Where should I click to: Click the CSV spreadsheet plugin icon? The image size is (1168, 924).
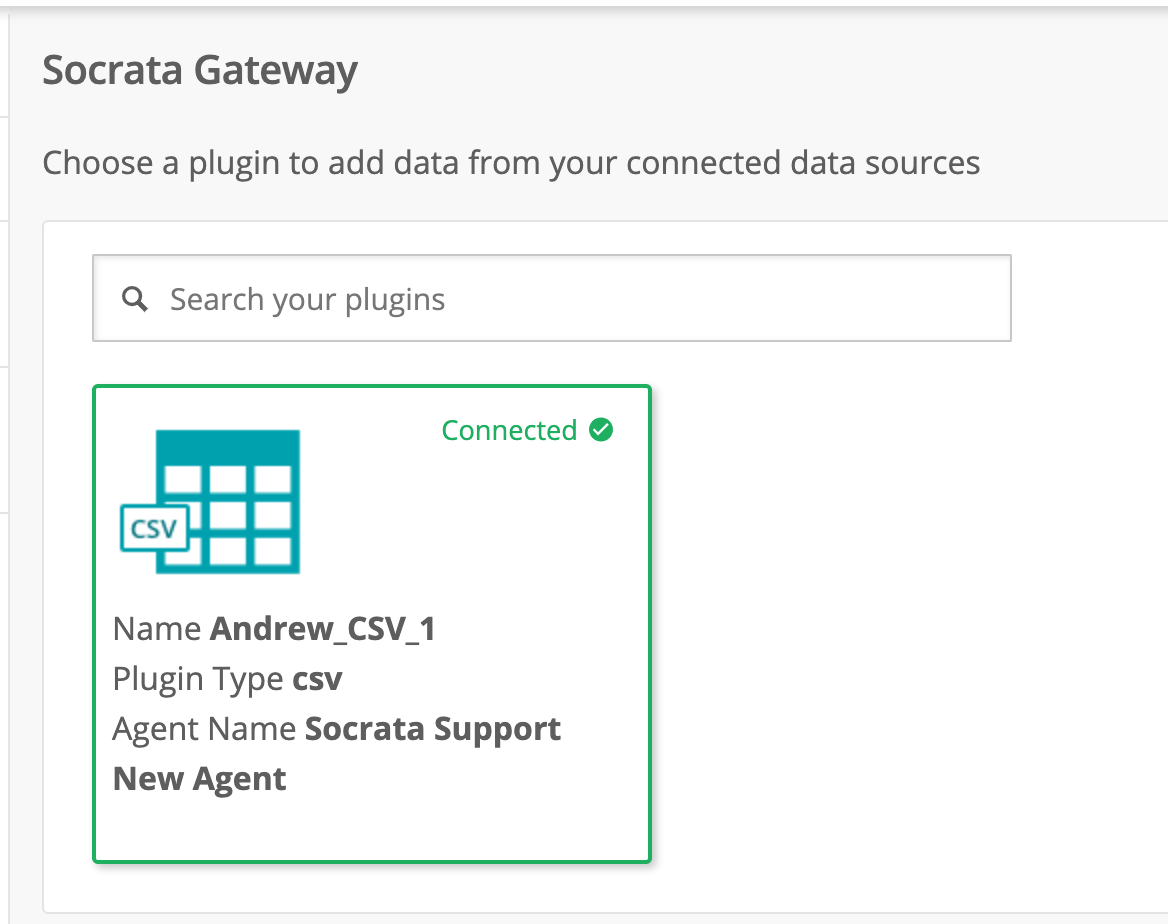pyautogui.click(x=210, y=501)
